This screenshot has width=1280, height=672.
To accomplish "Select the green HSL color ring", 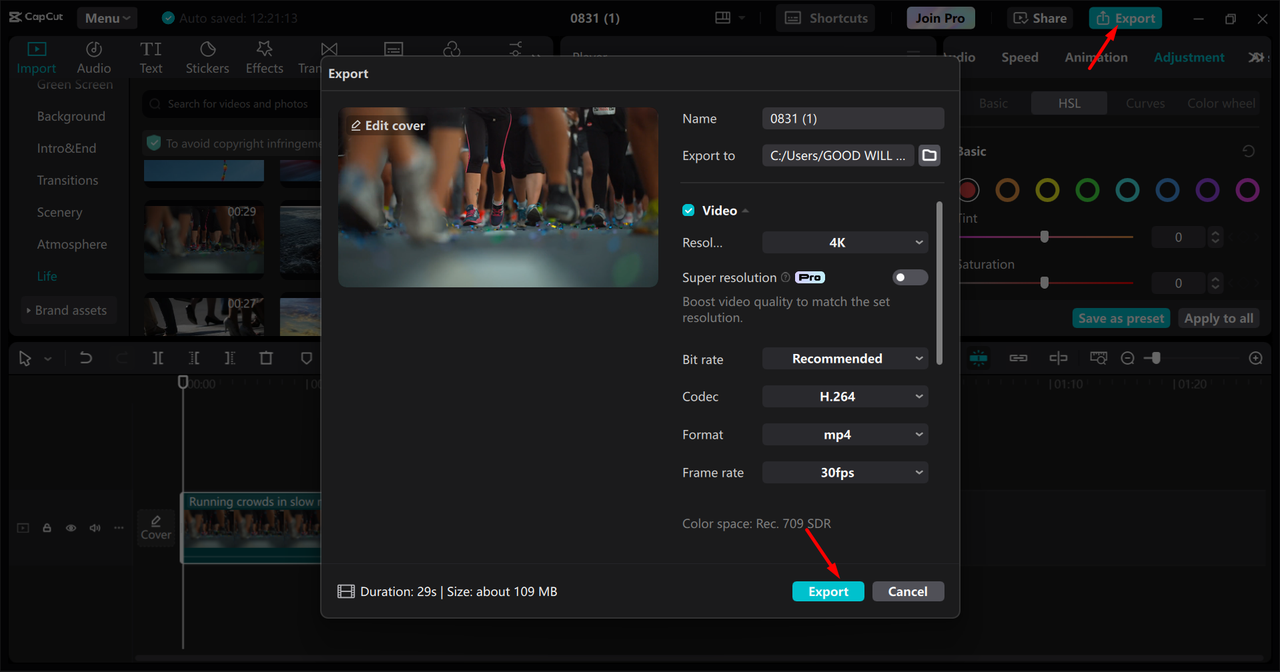I will pos(1087,190).
